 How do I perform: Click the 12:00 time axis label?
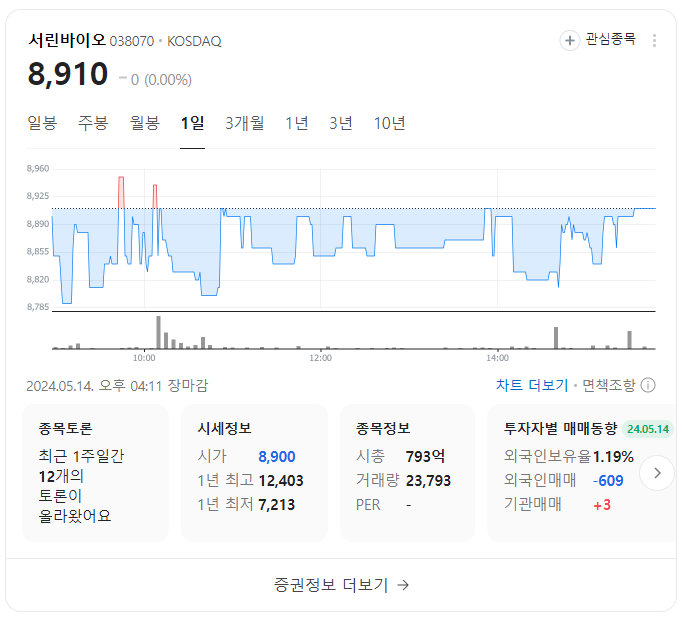(321, 358)
